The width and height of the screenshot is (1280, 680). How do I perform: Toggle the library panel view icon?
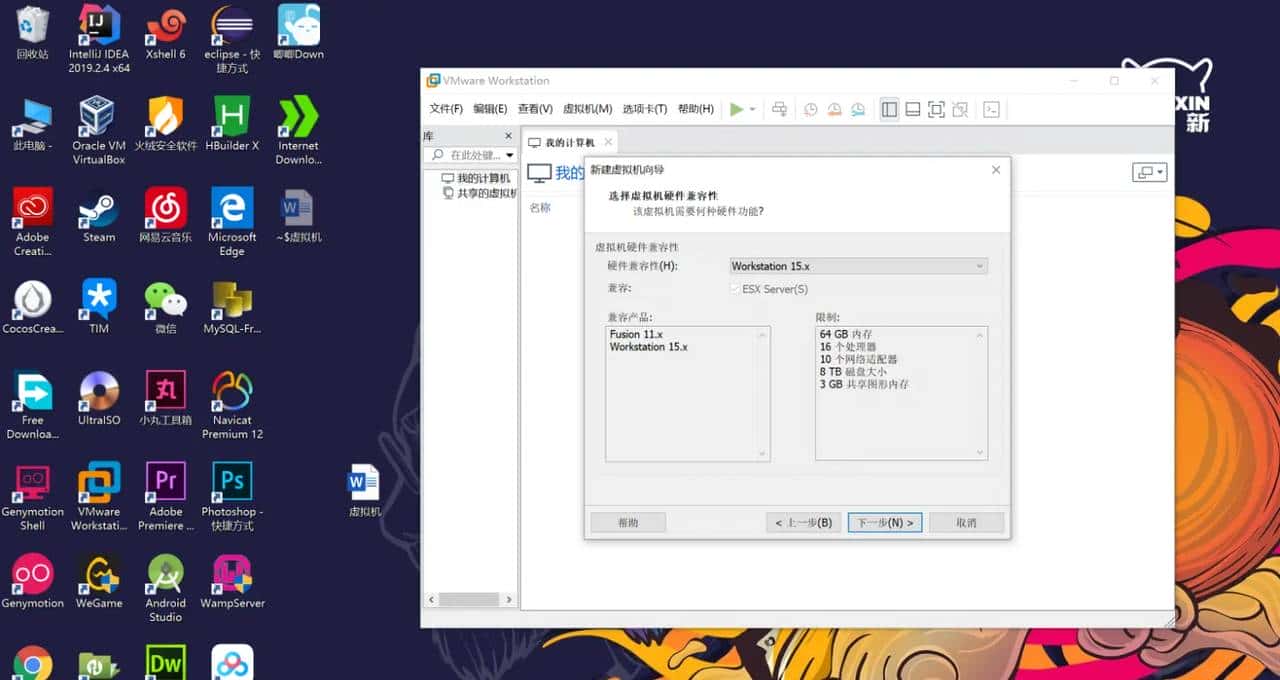[x=890, y=109]
